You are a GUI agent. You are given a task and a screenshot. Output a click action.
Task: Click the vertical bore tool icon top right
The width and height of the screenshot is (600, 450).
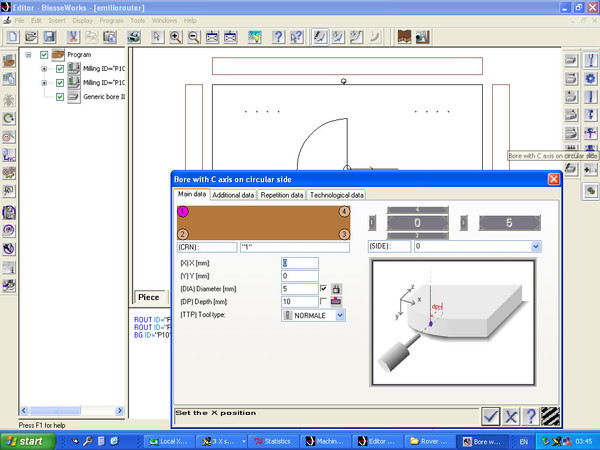pyautogui.click(x=590, y=60)
